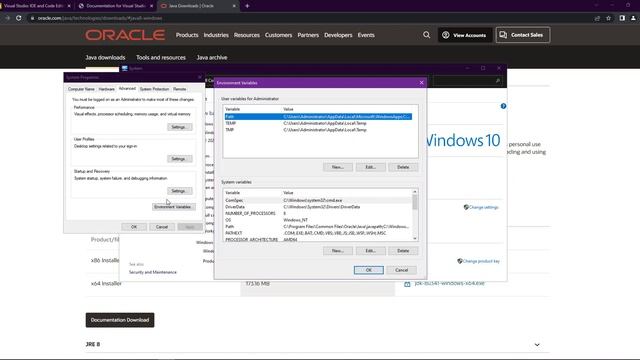Switch to the Java archive tab

[x=212, y=58]
